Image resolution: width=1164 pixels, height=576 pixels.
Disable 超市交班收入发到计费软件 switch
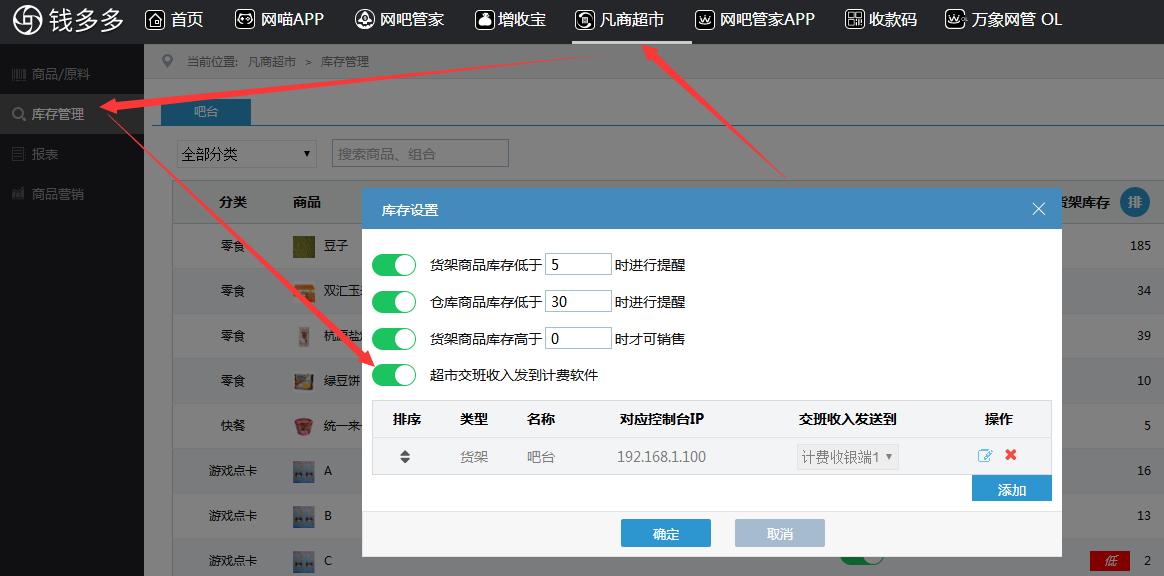(394, 375)
